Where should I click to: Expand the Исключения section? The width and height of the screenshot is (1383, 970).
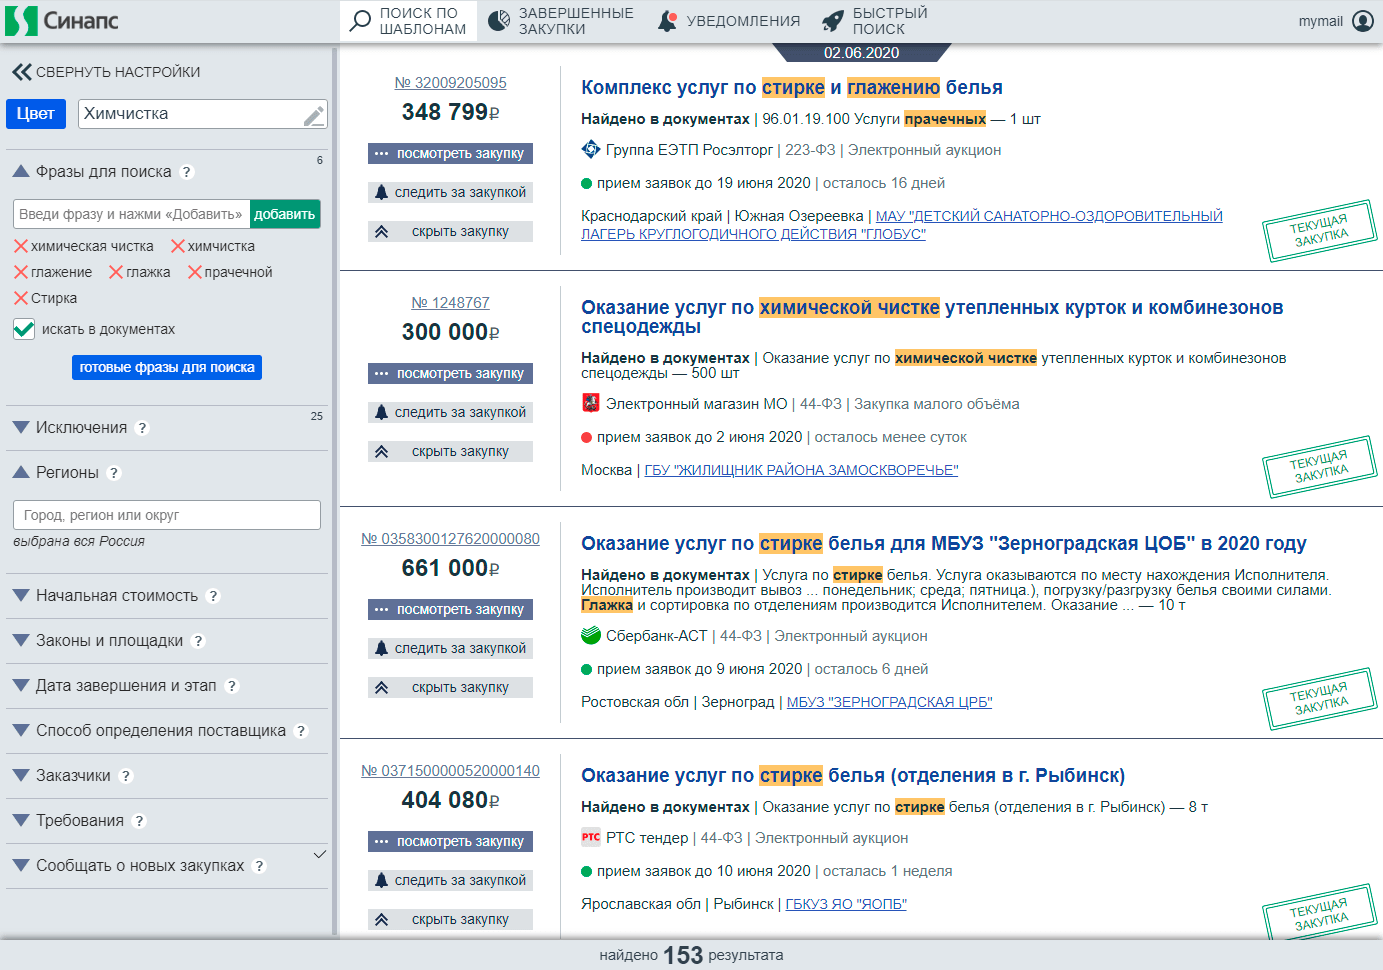point(21,428)
